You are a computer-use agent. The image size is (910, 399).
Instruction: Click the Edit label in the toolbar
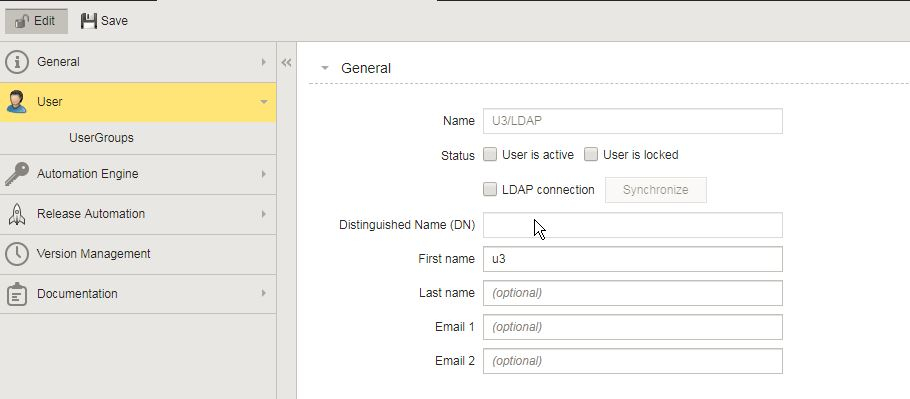coord(44,21)
